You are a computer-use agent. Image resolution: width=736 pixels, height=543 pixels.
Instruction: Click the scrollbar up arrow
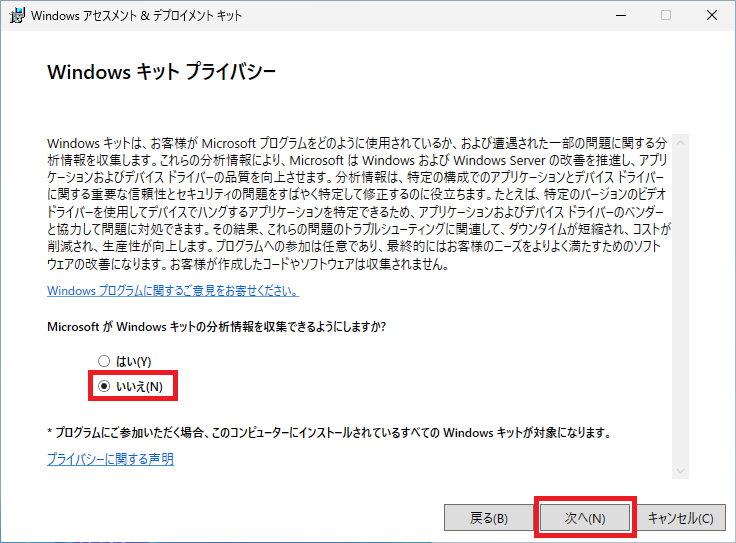[680, 142]
